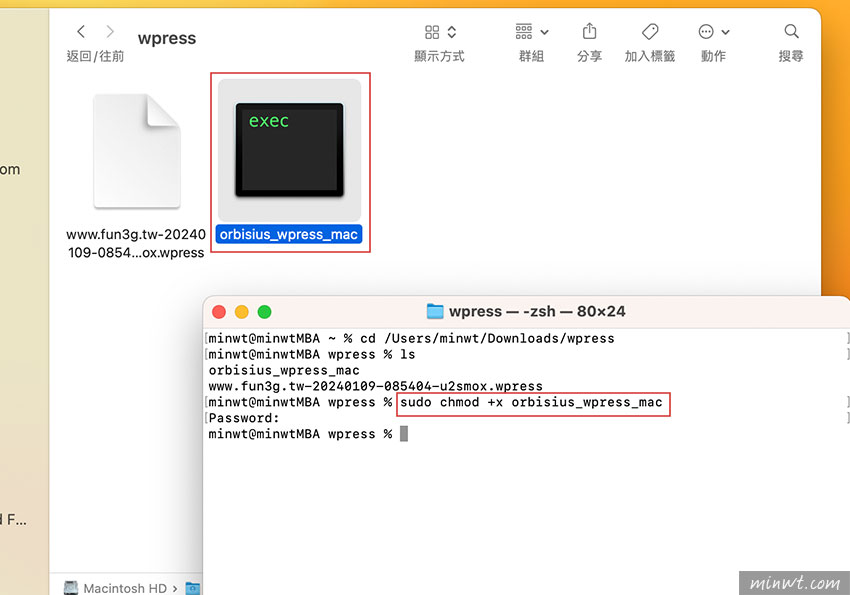
Task: Click the sudo chmod +x command text
Action: (531, 403)
